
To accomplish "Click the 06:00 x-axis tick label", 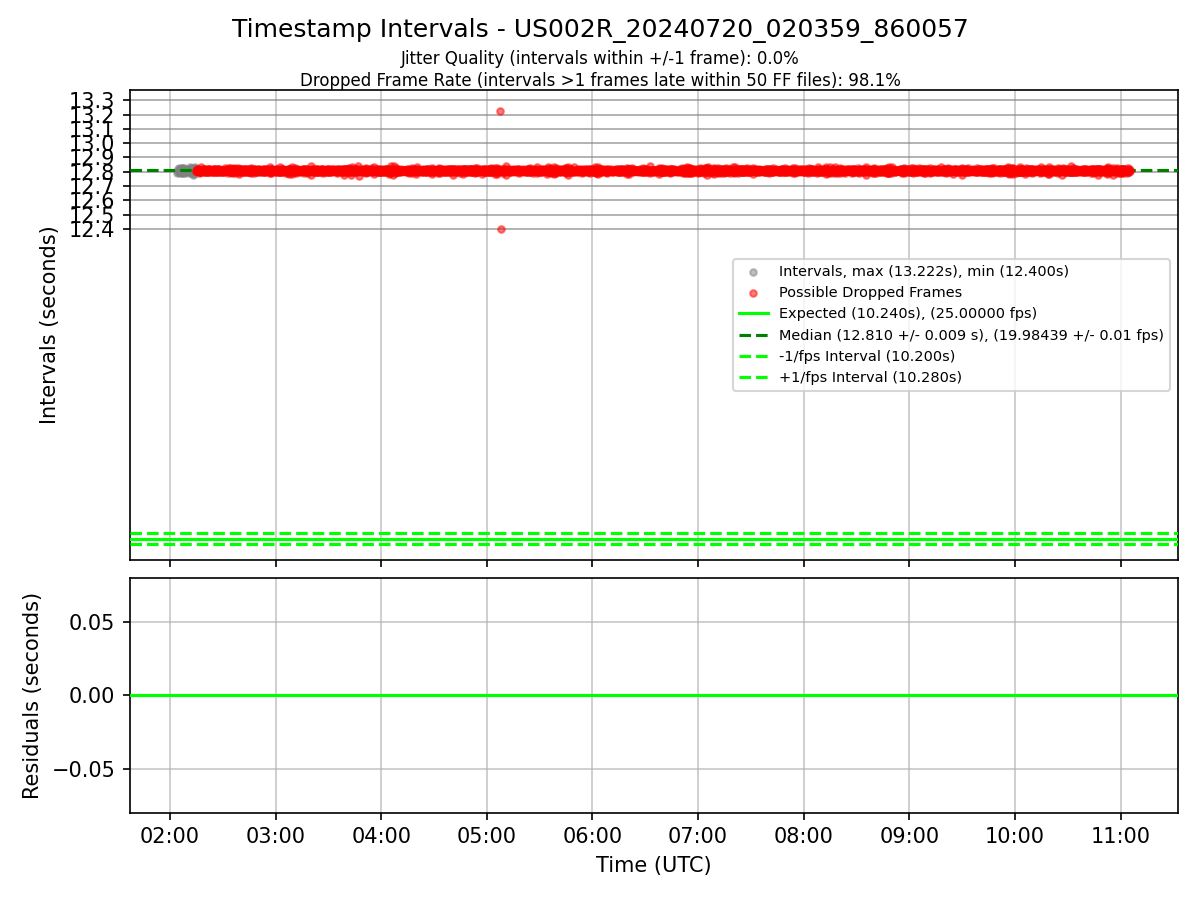I will [592, 836].
